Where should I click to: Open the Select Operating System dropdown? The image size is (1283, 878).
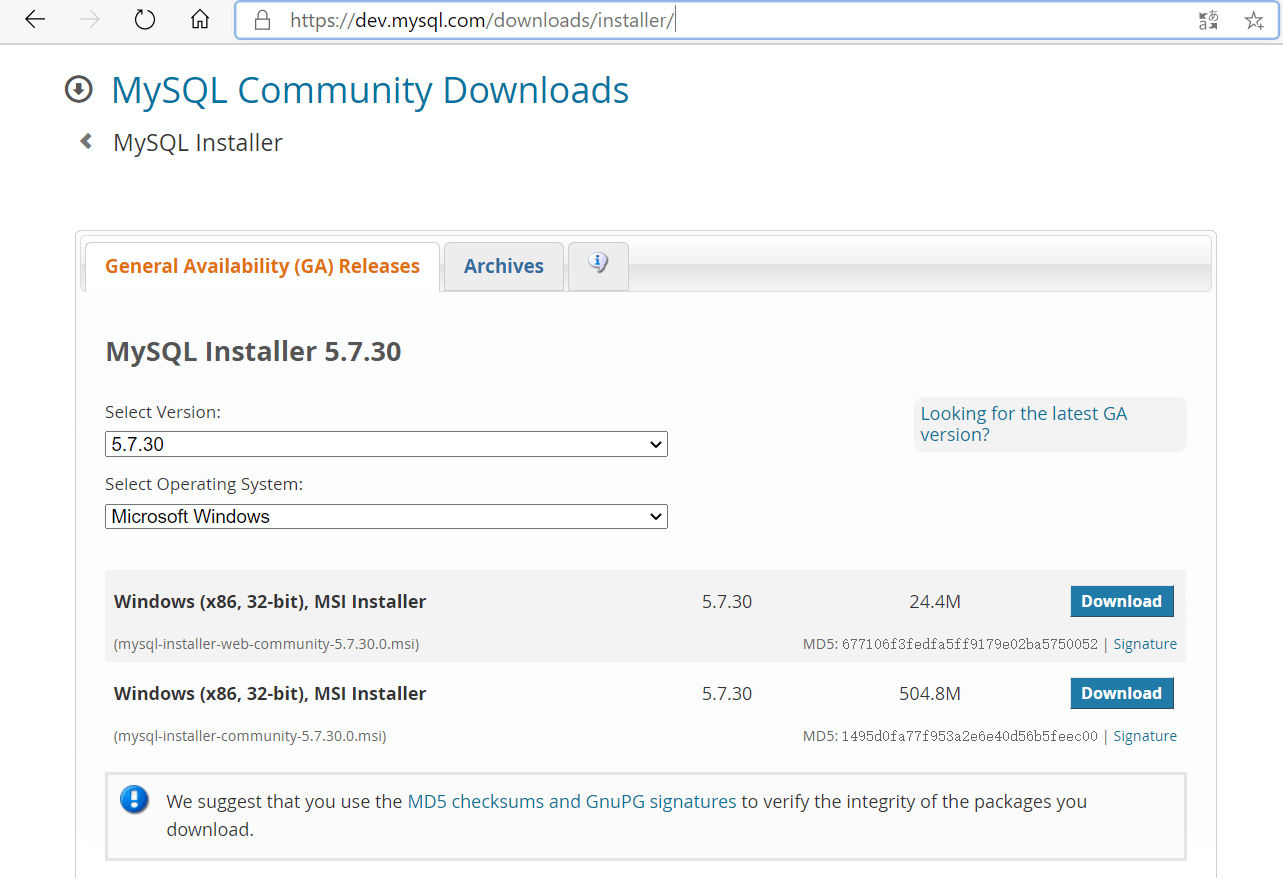click(386, 517)
